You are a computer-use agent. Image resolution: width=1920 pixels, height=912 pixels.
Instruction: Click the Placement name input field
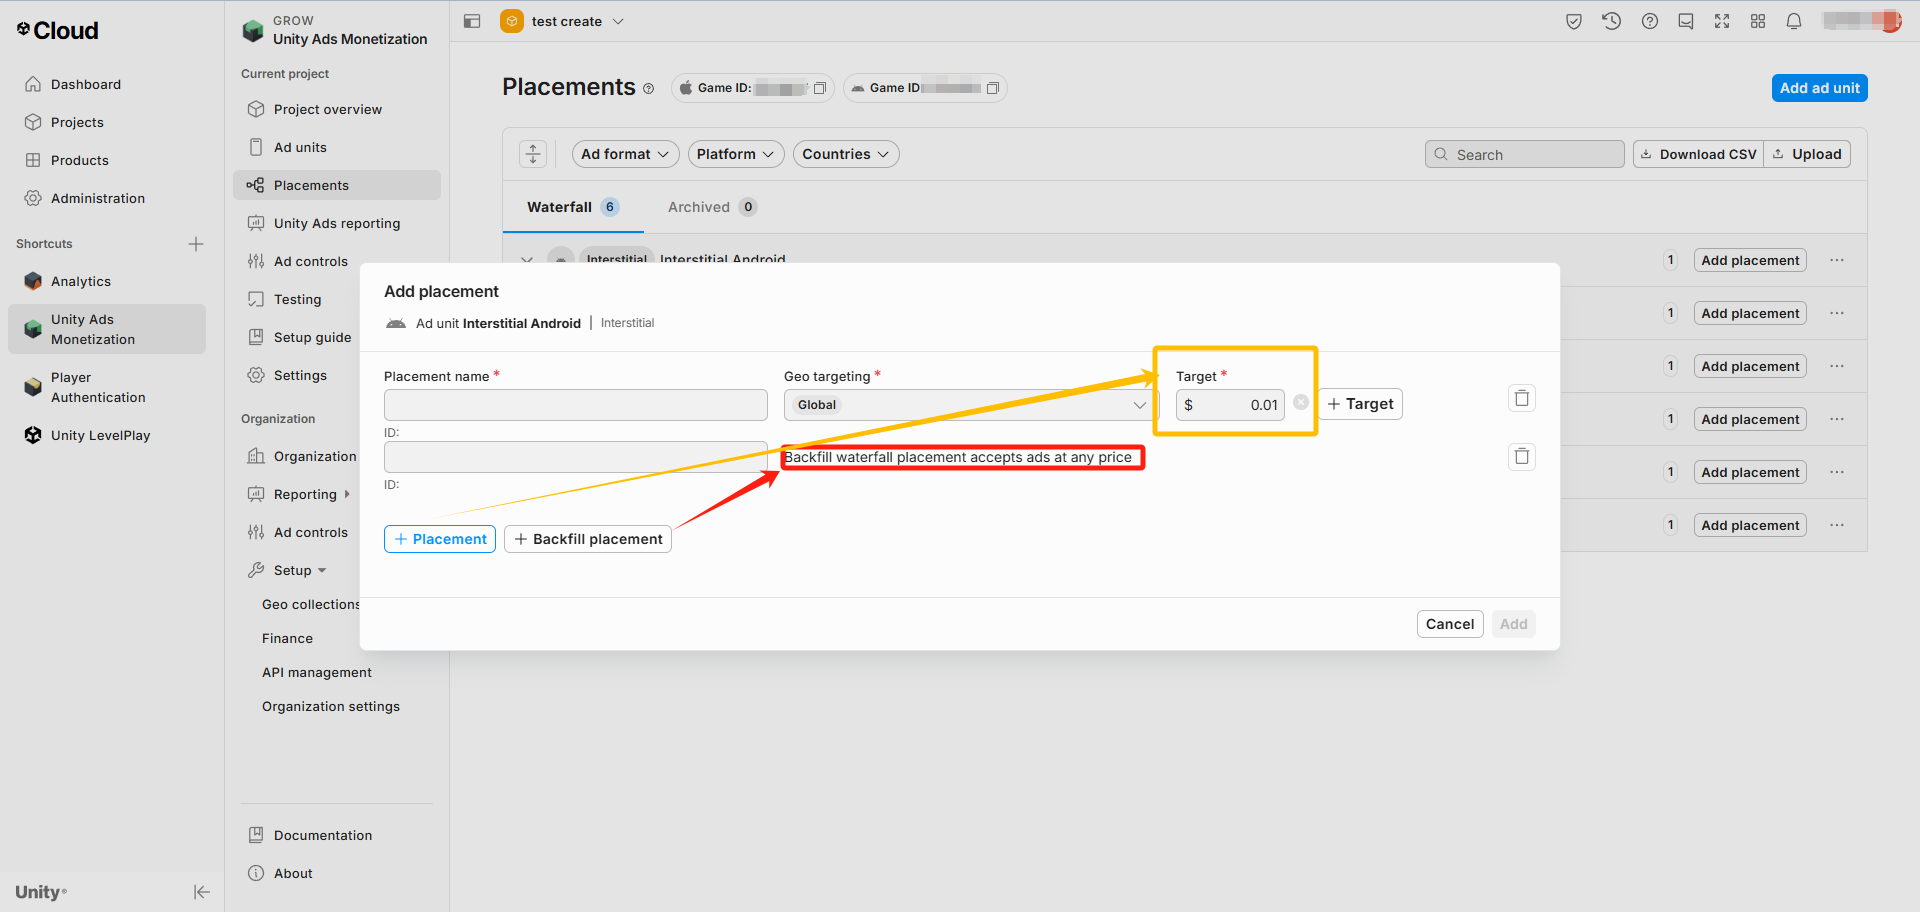click(575, 405)
